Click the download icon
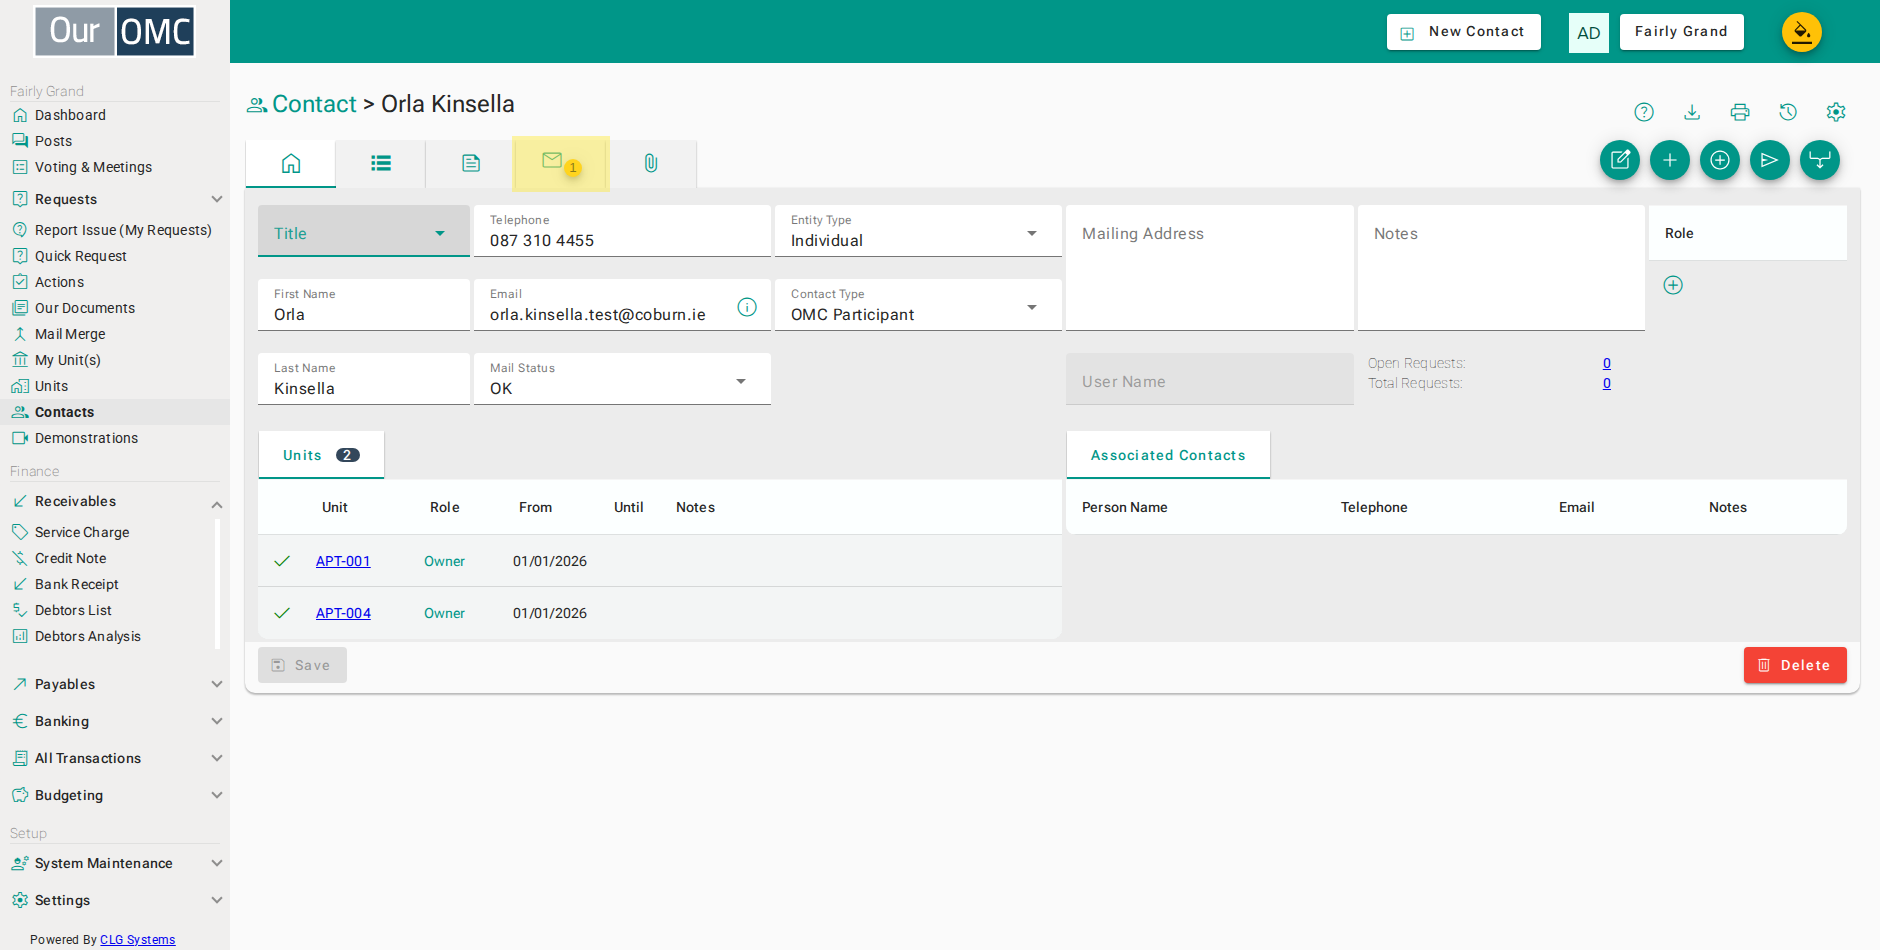Viewport: 1880px width, 950px height. click(1692, 112)
